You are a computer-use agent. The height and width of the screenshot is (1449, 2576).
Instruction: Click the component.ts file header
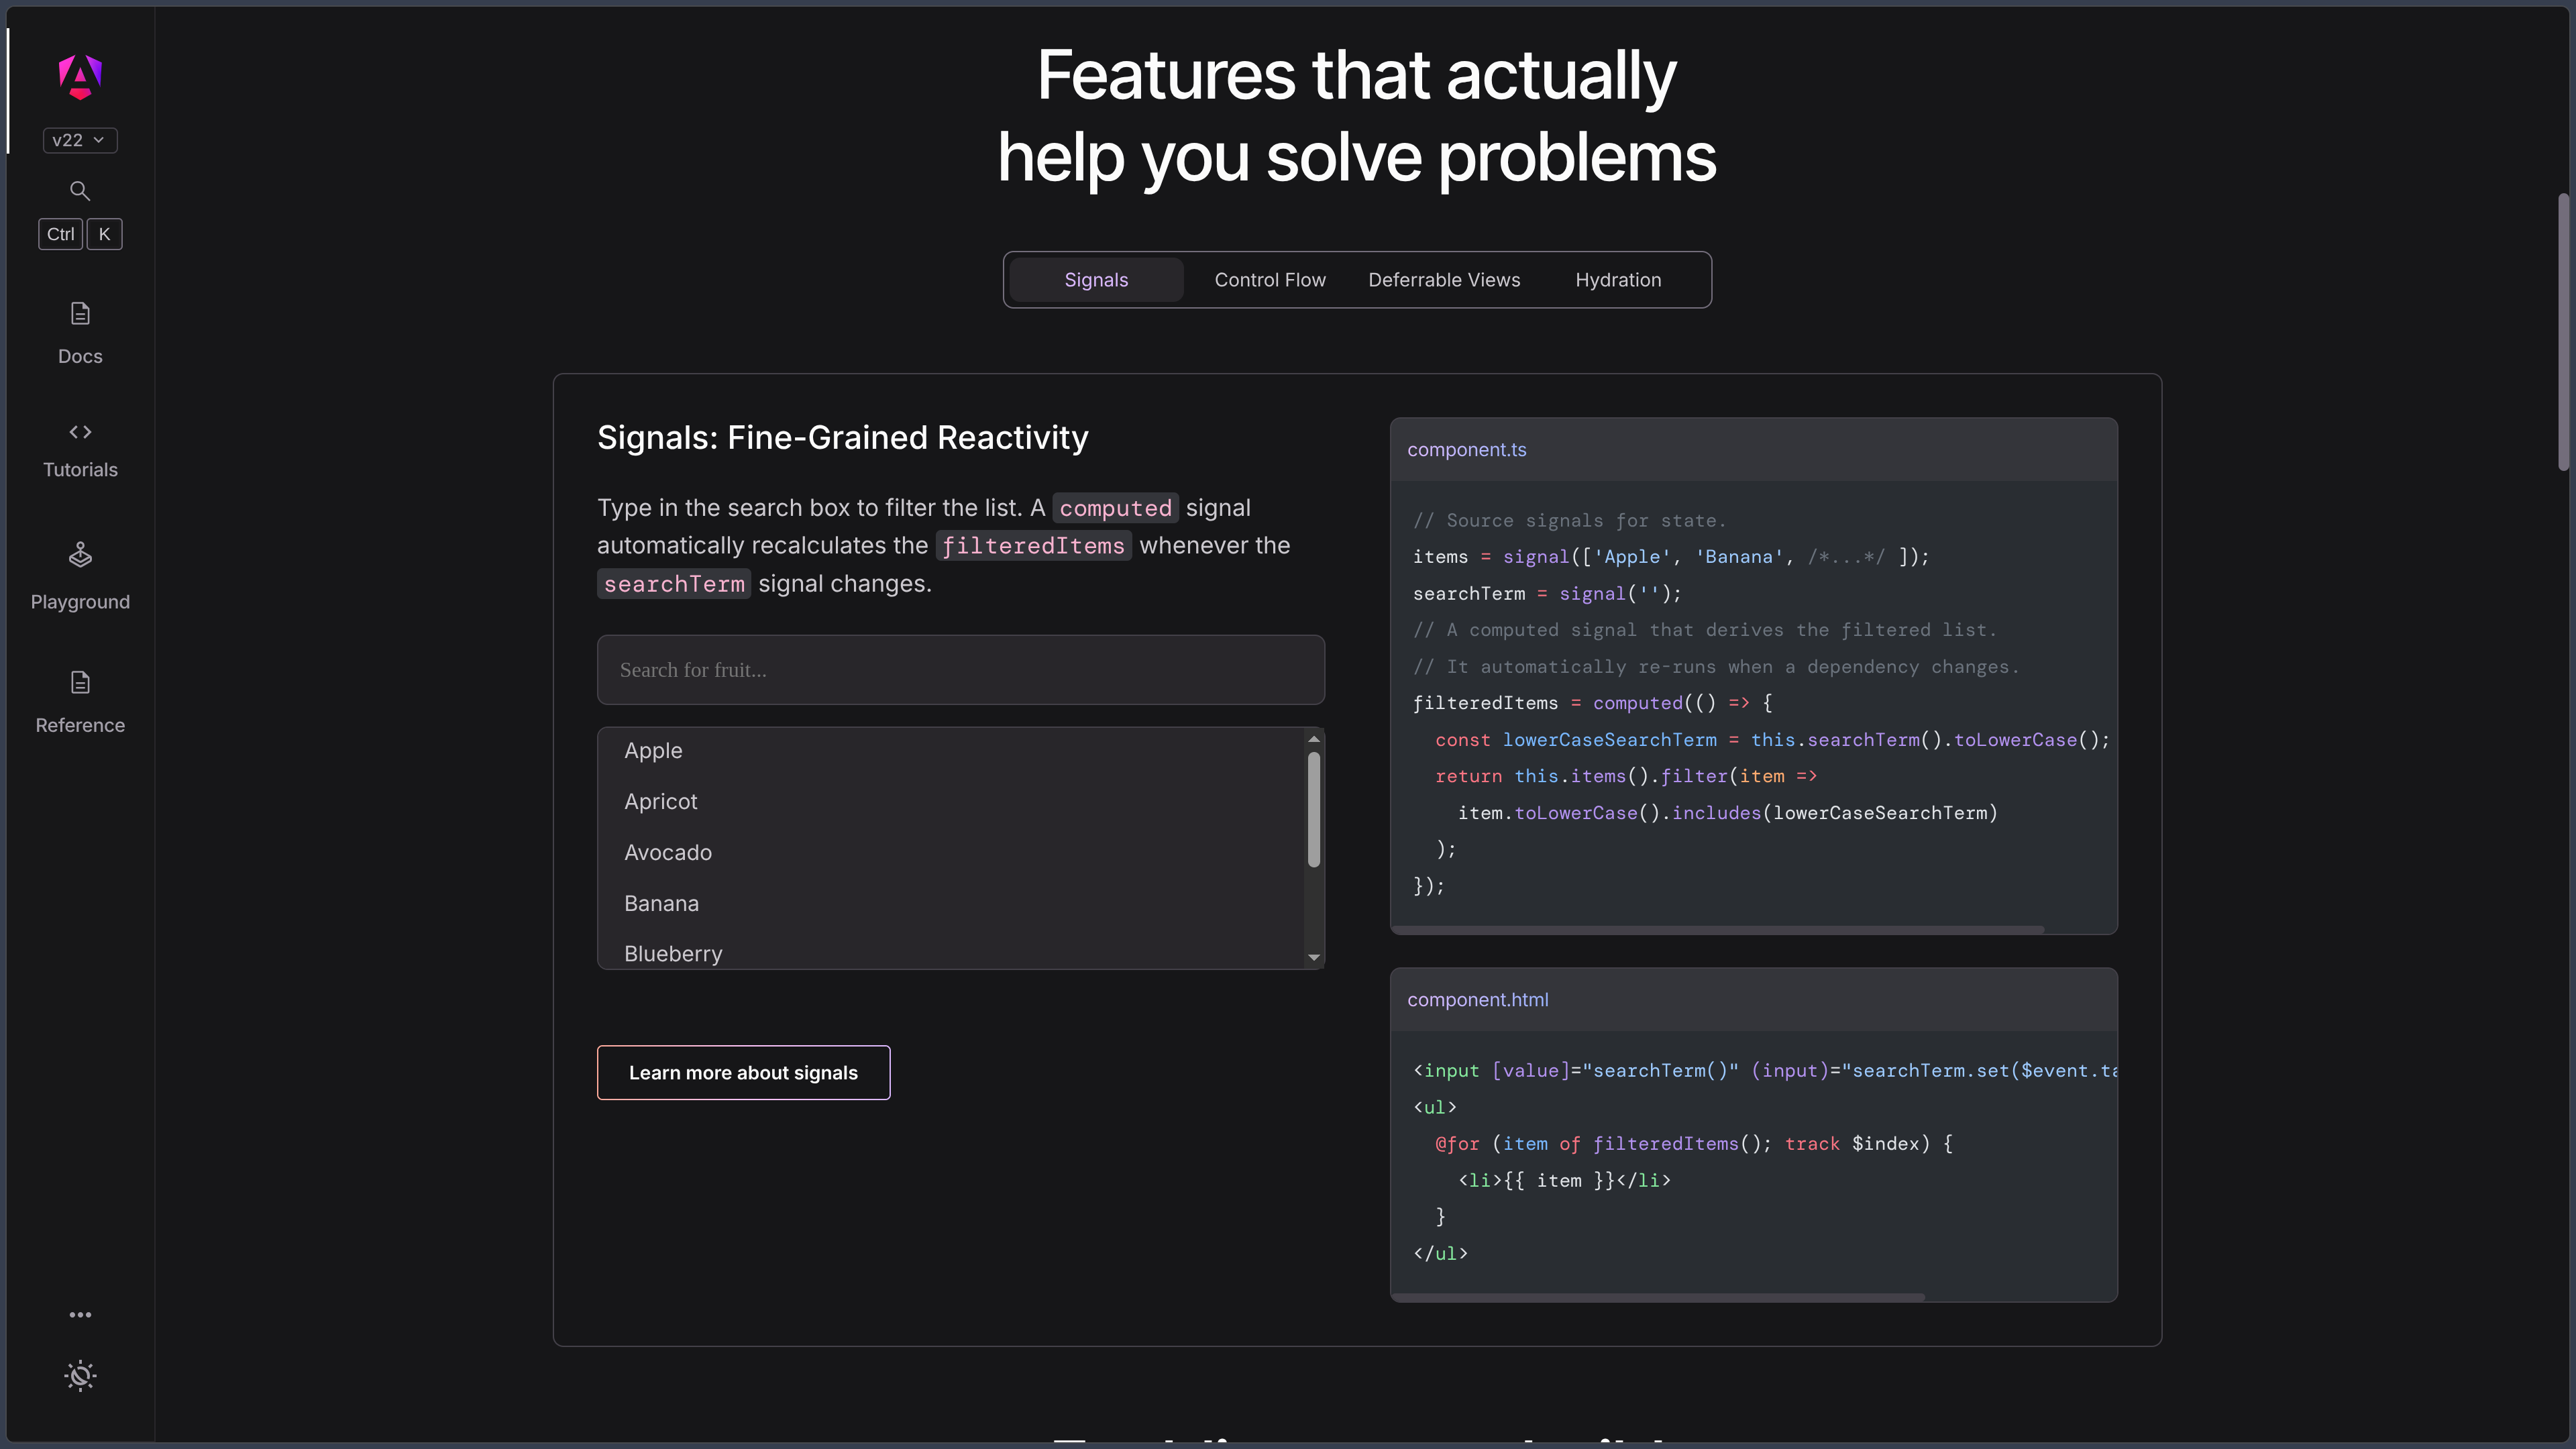point(1753,450)
